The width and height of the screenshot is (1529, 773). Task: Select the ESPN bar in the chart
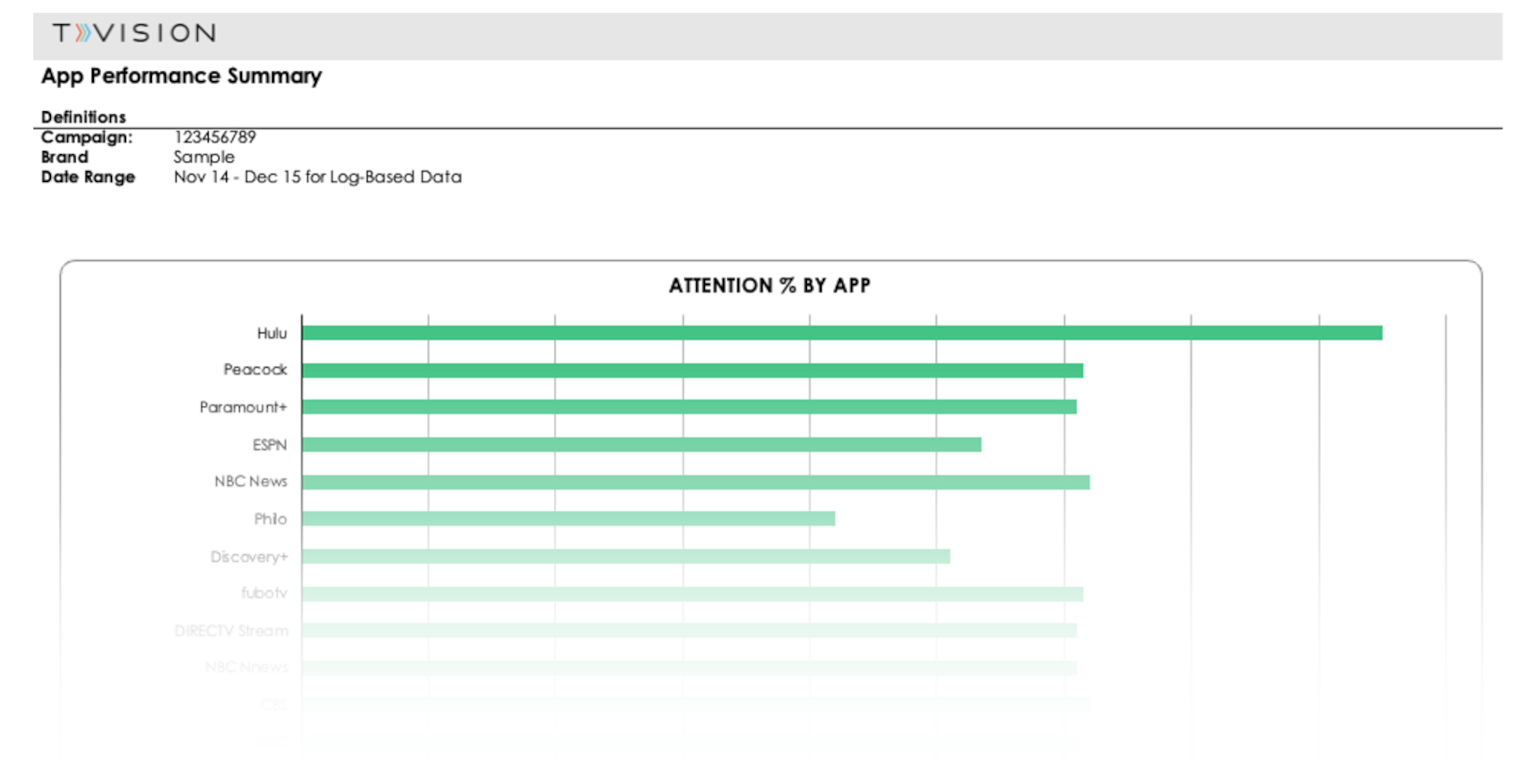pos(641,444)
